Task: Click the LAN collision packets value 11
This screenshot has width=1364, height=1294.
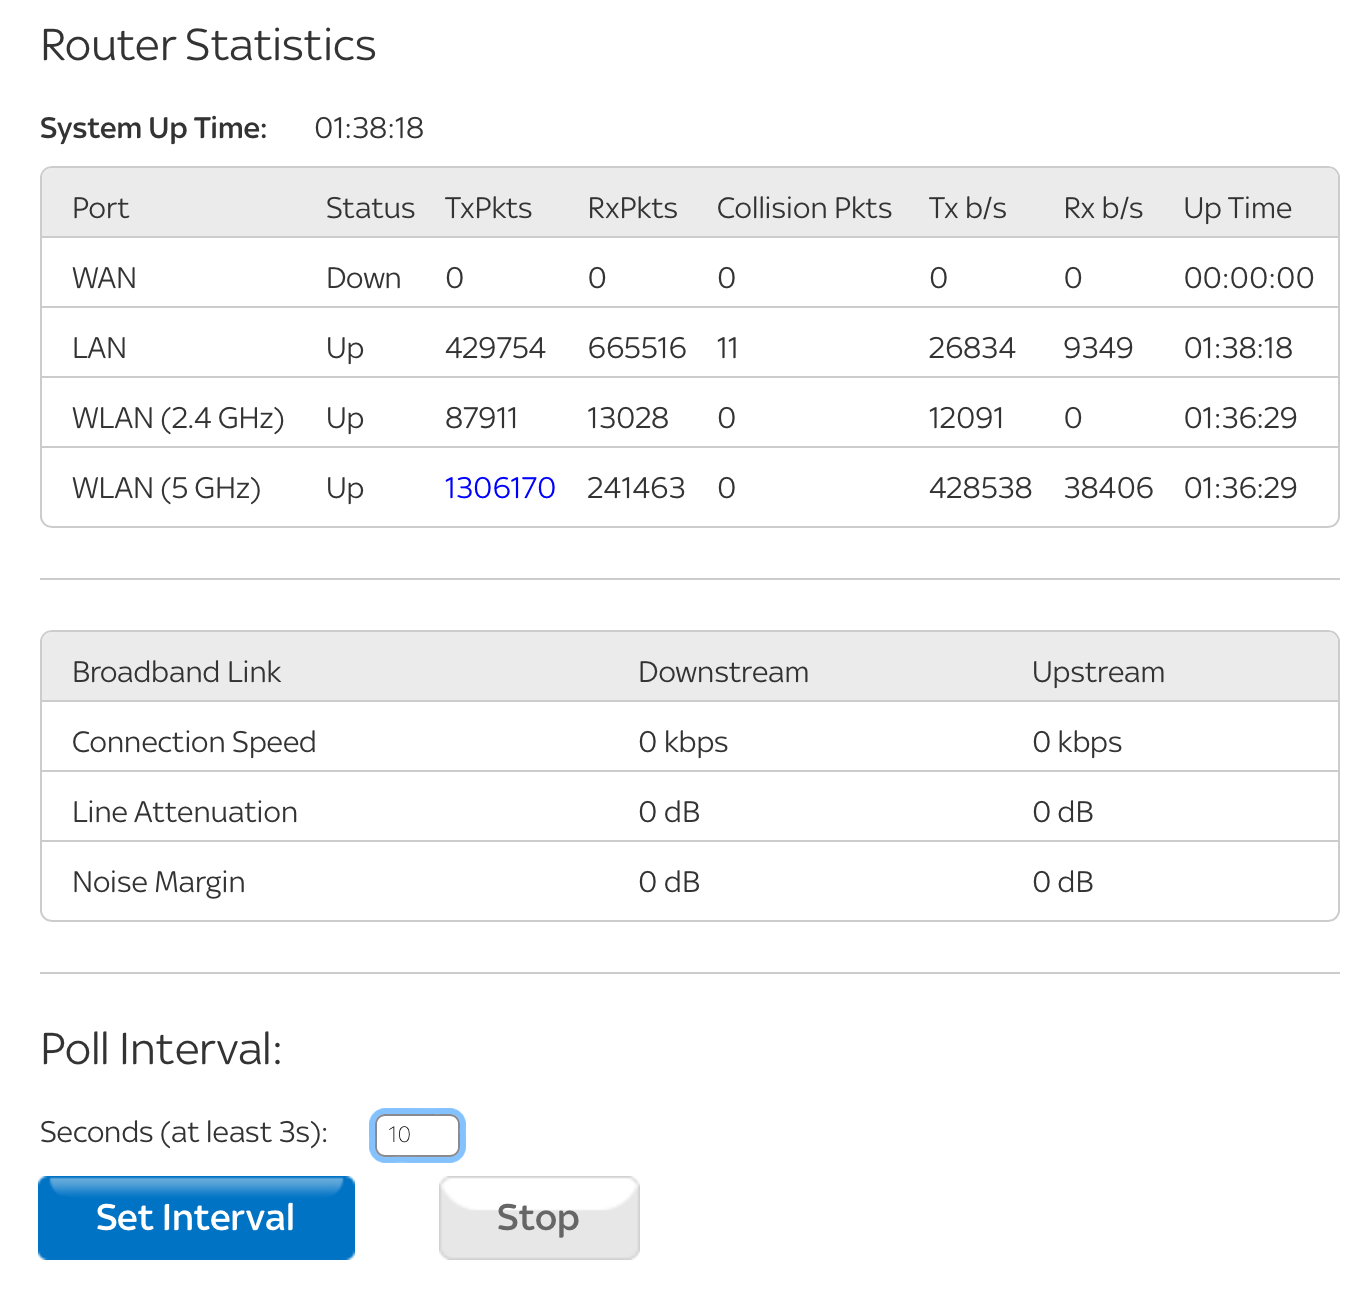Action: pyautogui.click(x=727, y=348)
